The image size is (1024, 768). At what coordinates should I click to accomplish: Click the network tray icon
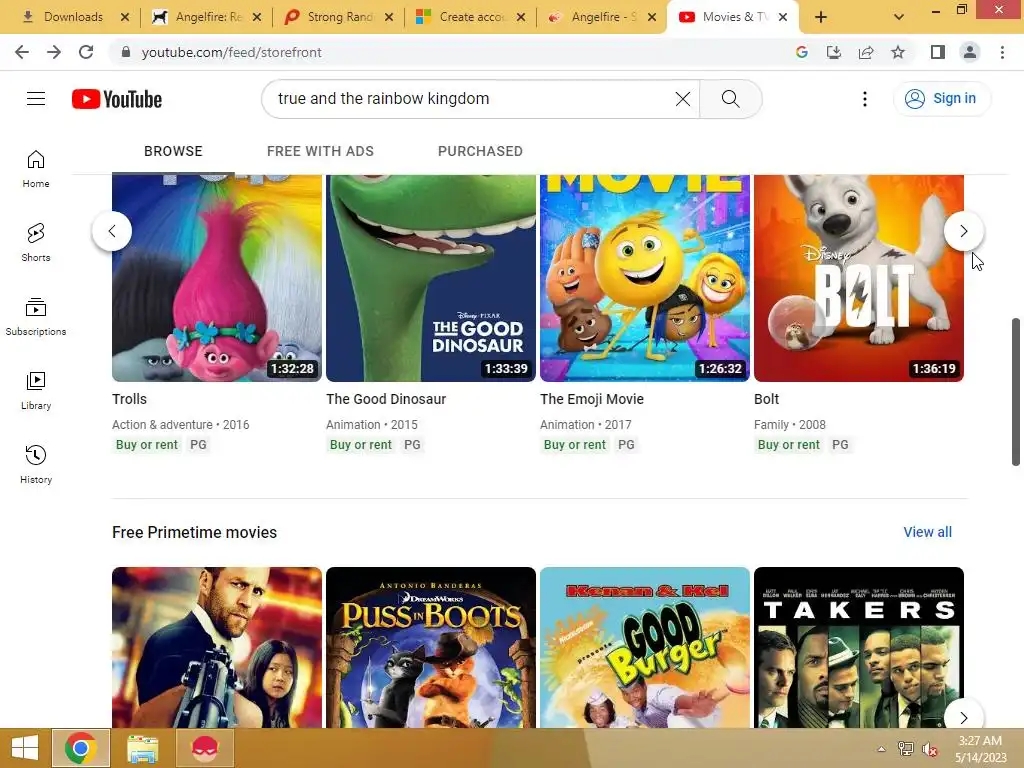905,748
